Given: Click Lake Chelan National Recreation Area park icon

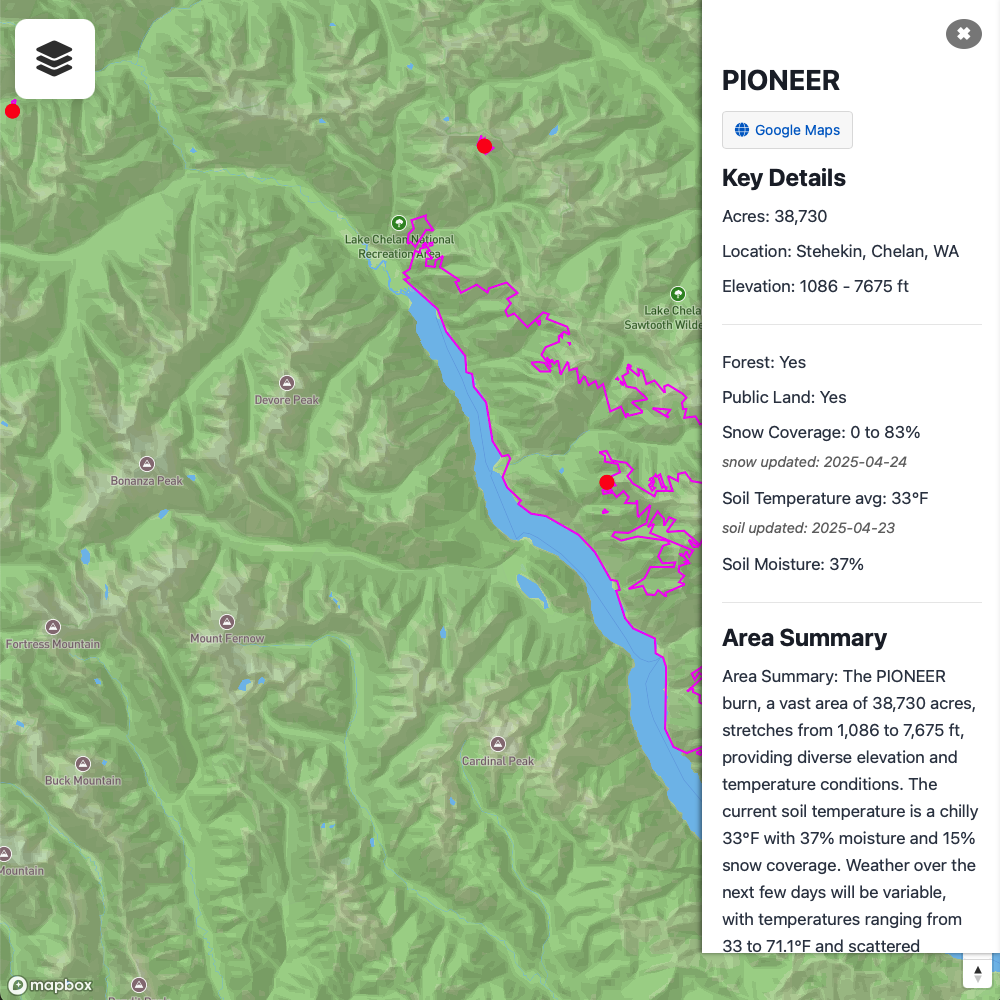Looking at the screenshot, I should (399, 223).
